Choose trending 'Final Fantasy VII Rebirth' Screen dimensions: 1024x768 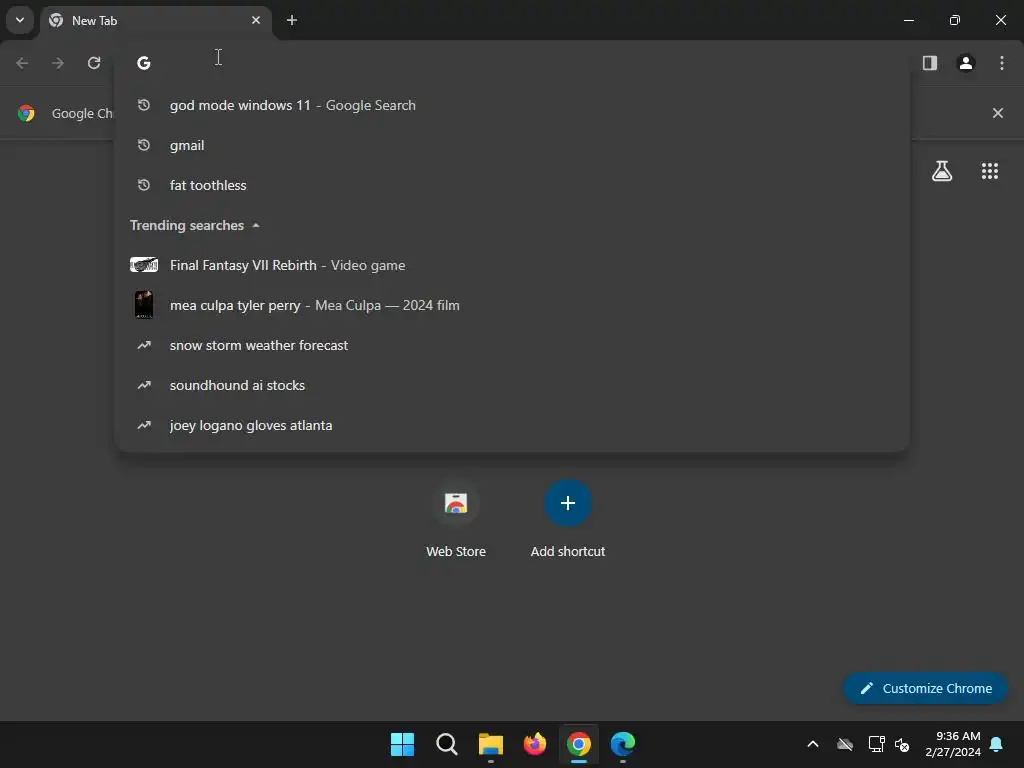tap(511, 265)
